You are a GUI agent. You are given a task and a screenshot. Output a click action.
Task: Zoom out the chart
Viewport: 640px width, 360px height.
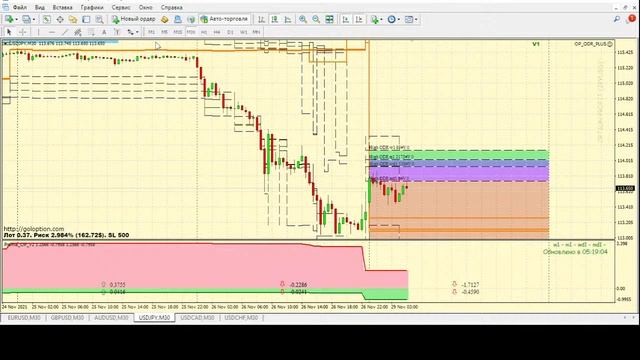pyautogui.click(x=316, y=19)
